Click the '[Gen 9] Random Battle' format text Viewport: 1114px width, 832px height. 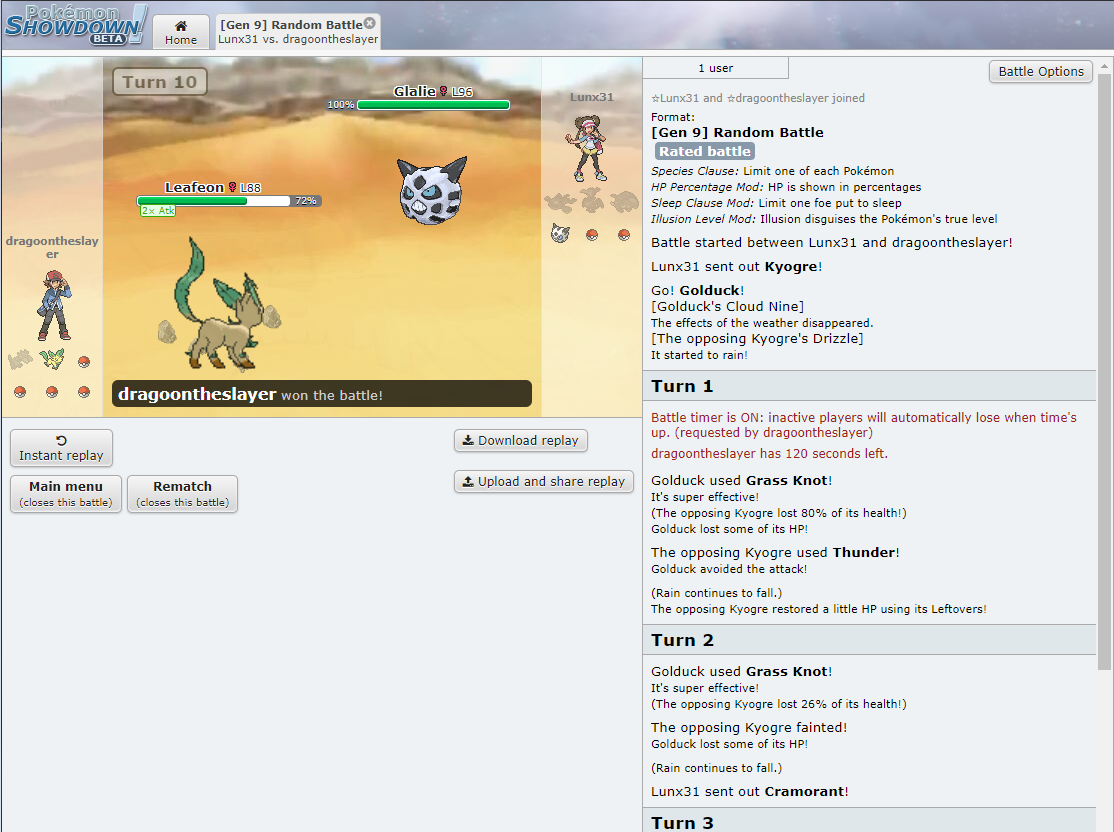tap(737, 132)
